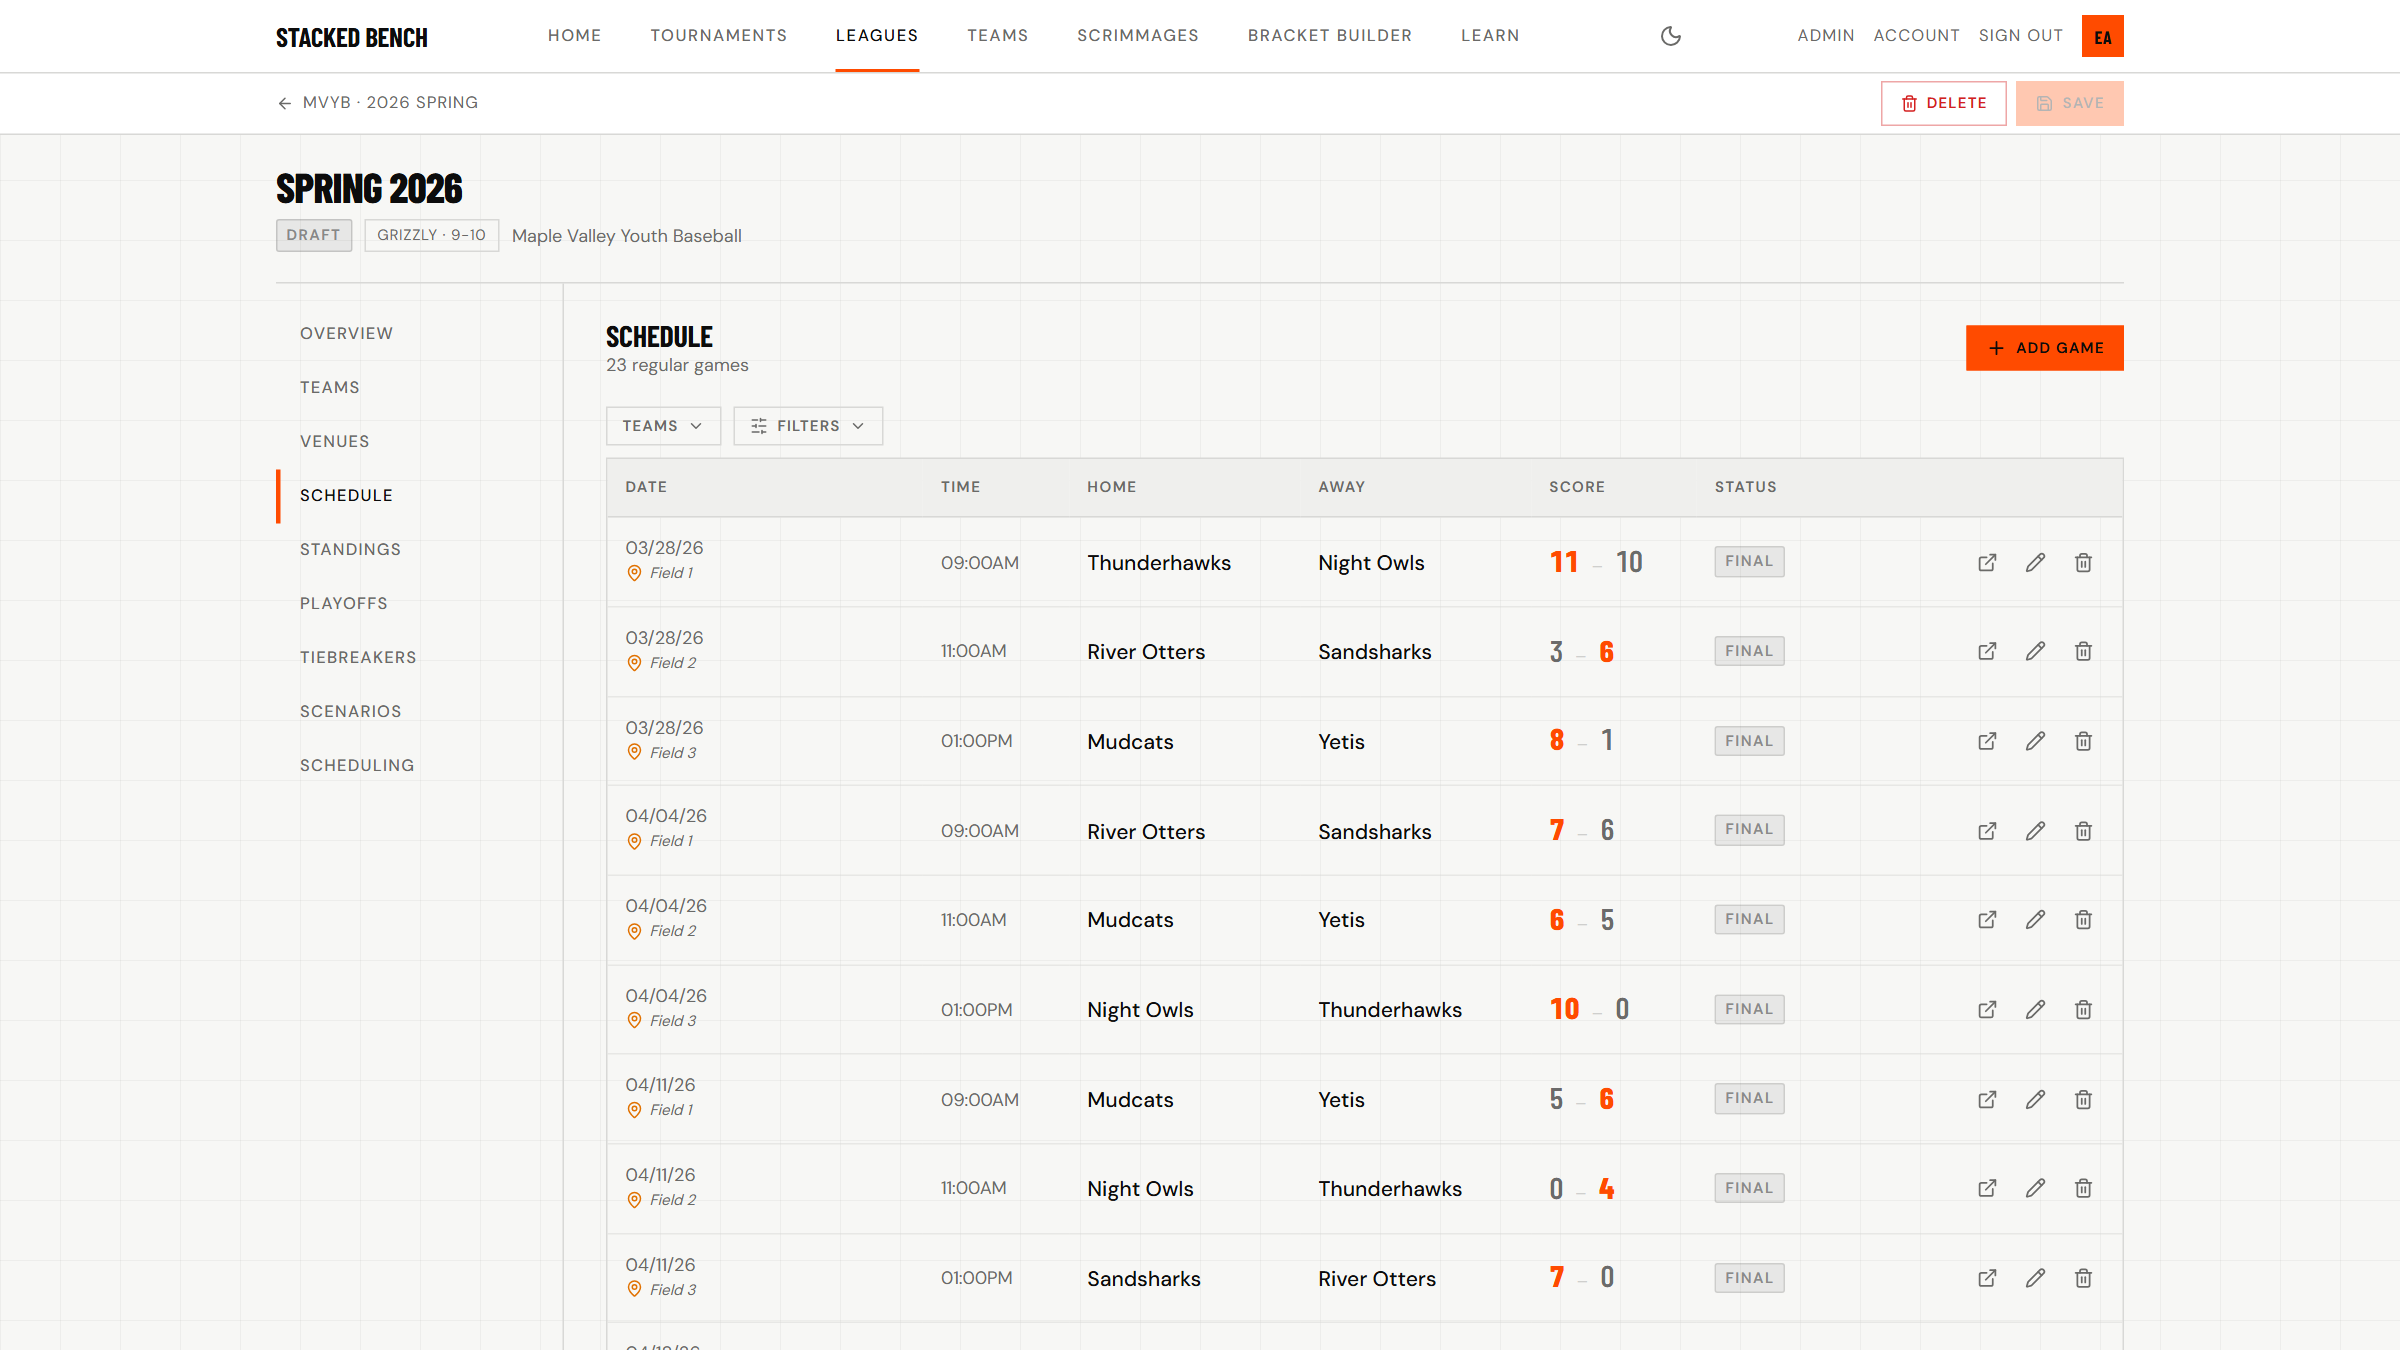This screenshot has height=1350, width=2400.
Task: Delete the 04/04/26 Night Owls vs Thunderhawks game
Action: (2083, 1009)
